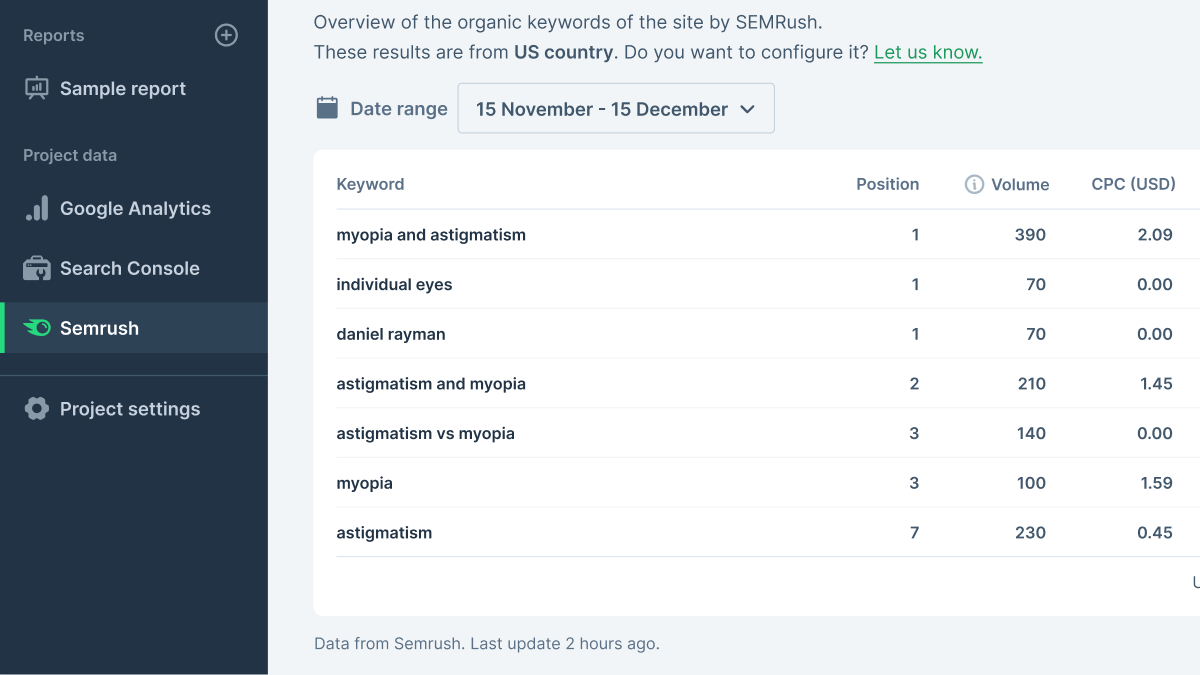Select Project settings in sidebar
Viewport: 1200px width, 675px height.
click(130, 409)
